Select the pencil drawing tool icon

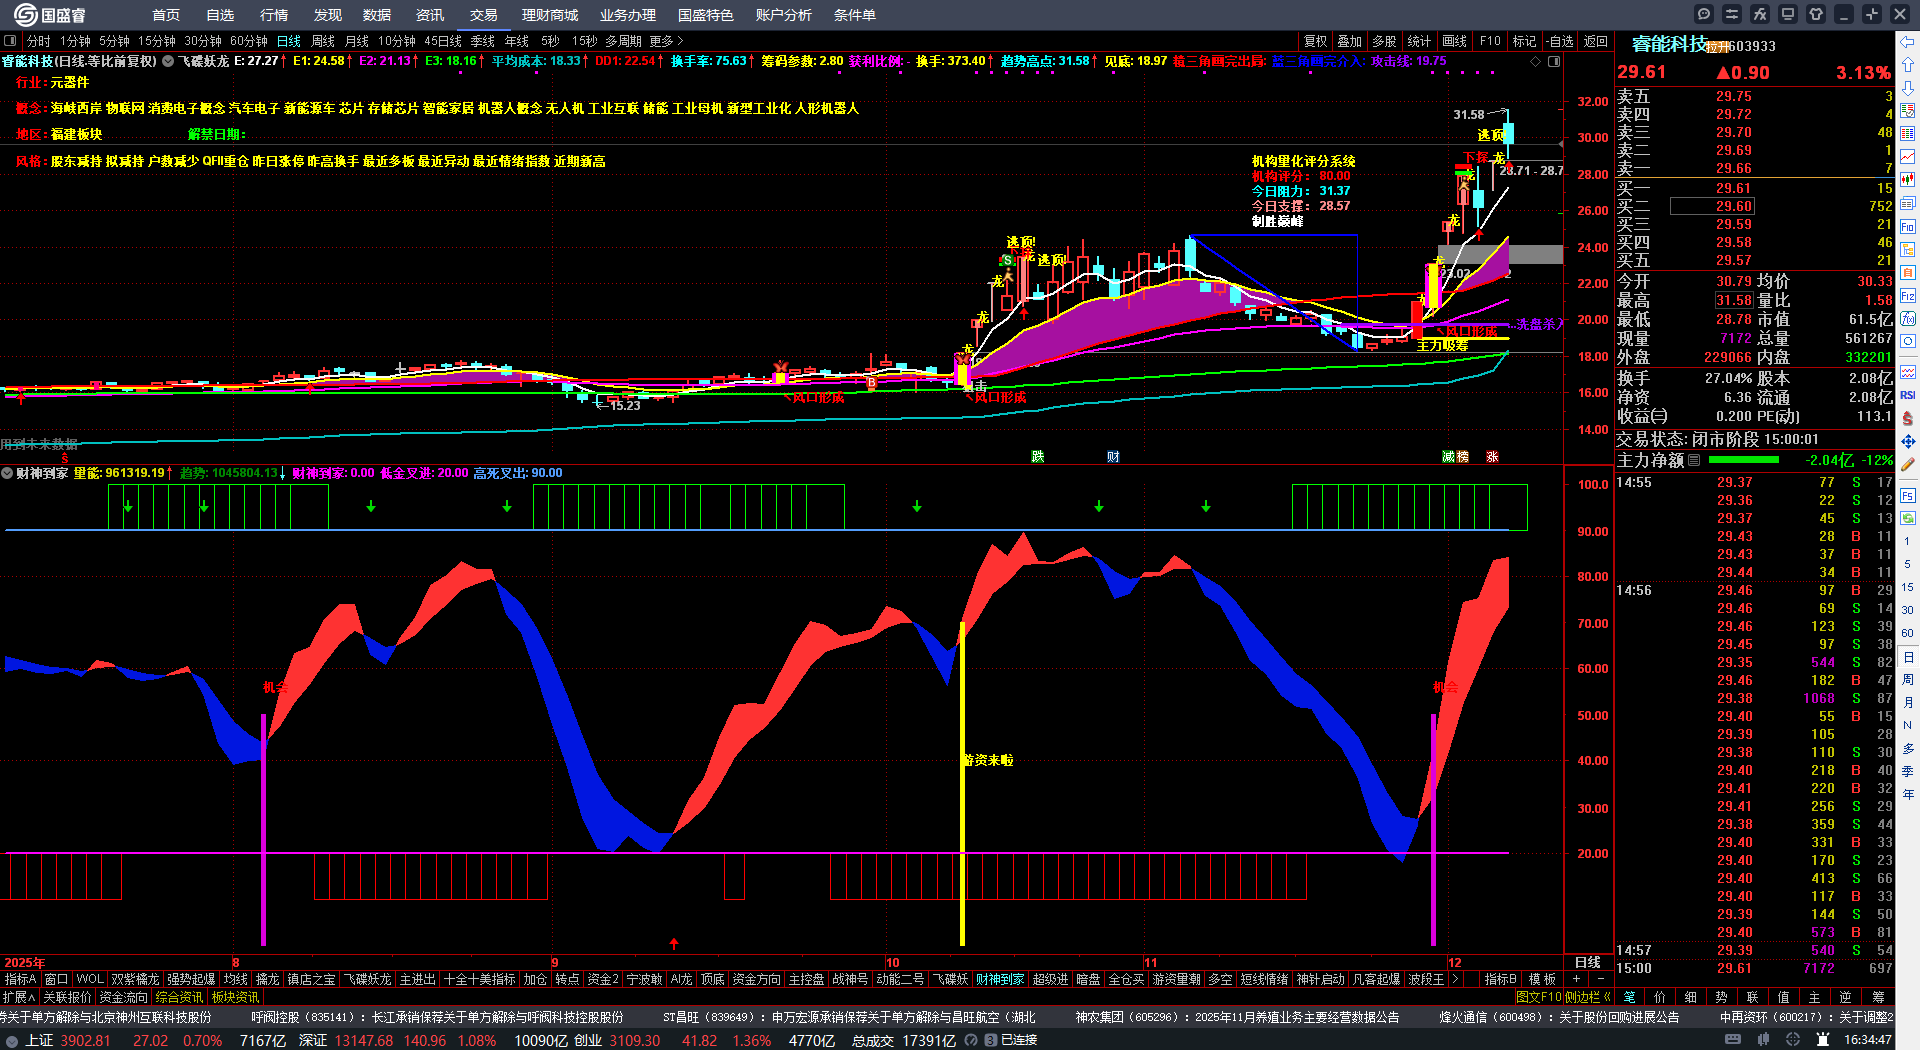(x=1908, y=465)
